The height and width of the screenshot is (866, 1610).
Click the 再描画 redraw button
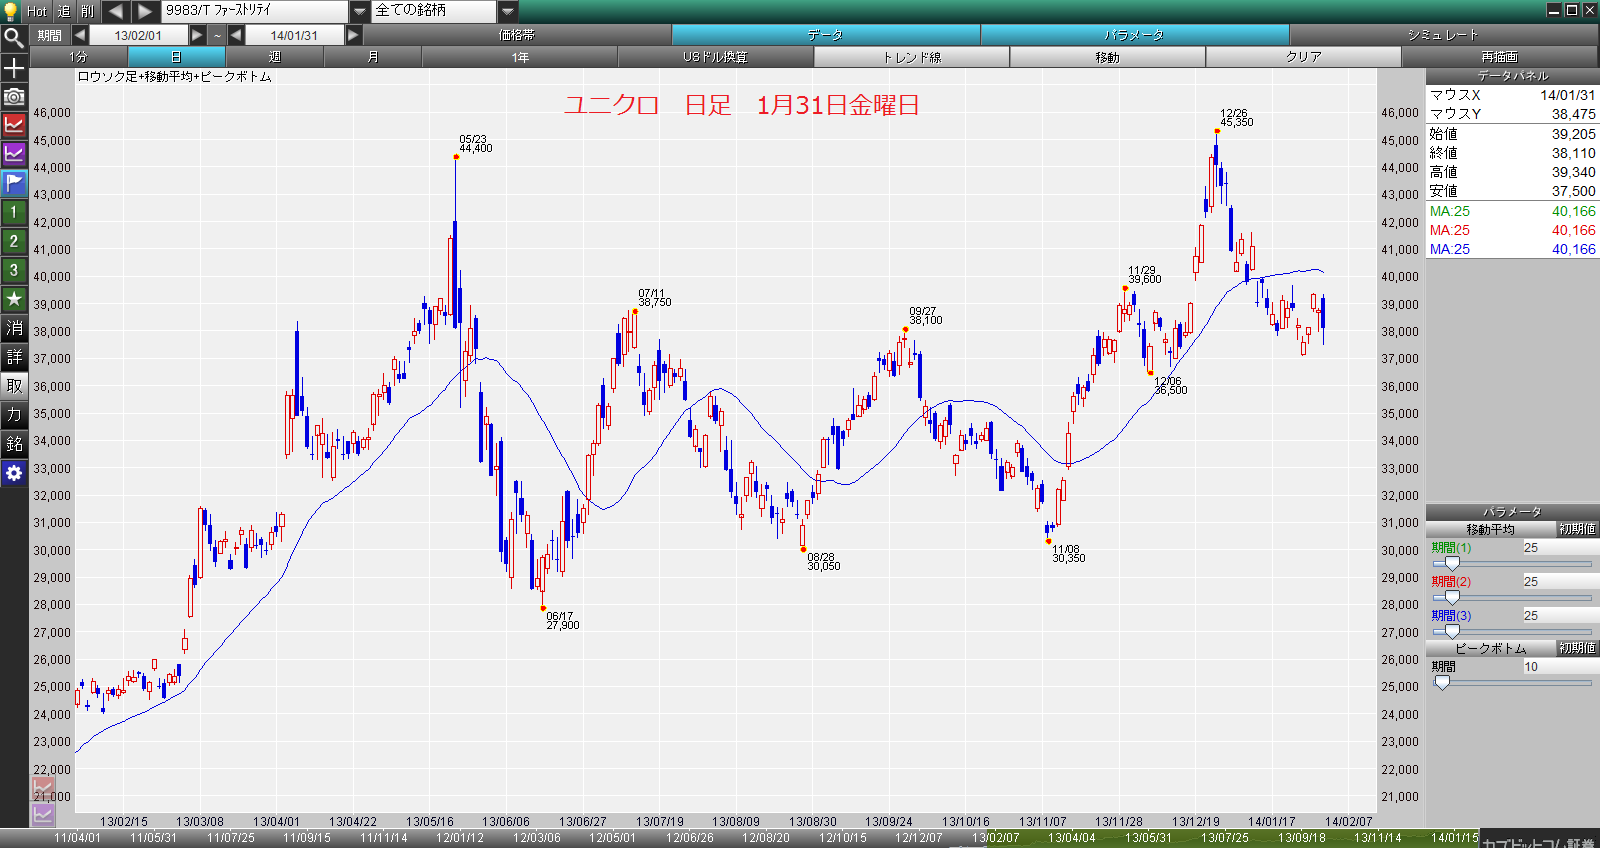point(1499,57)
